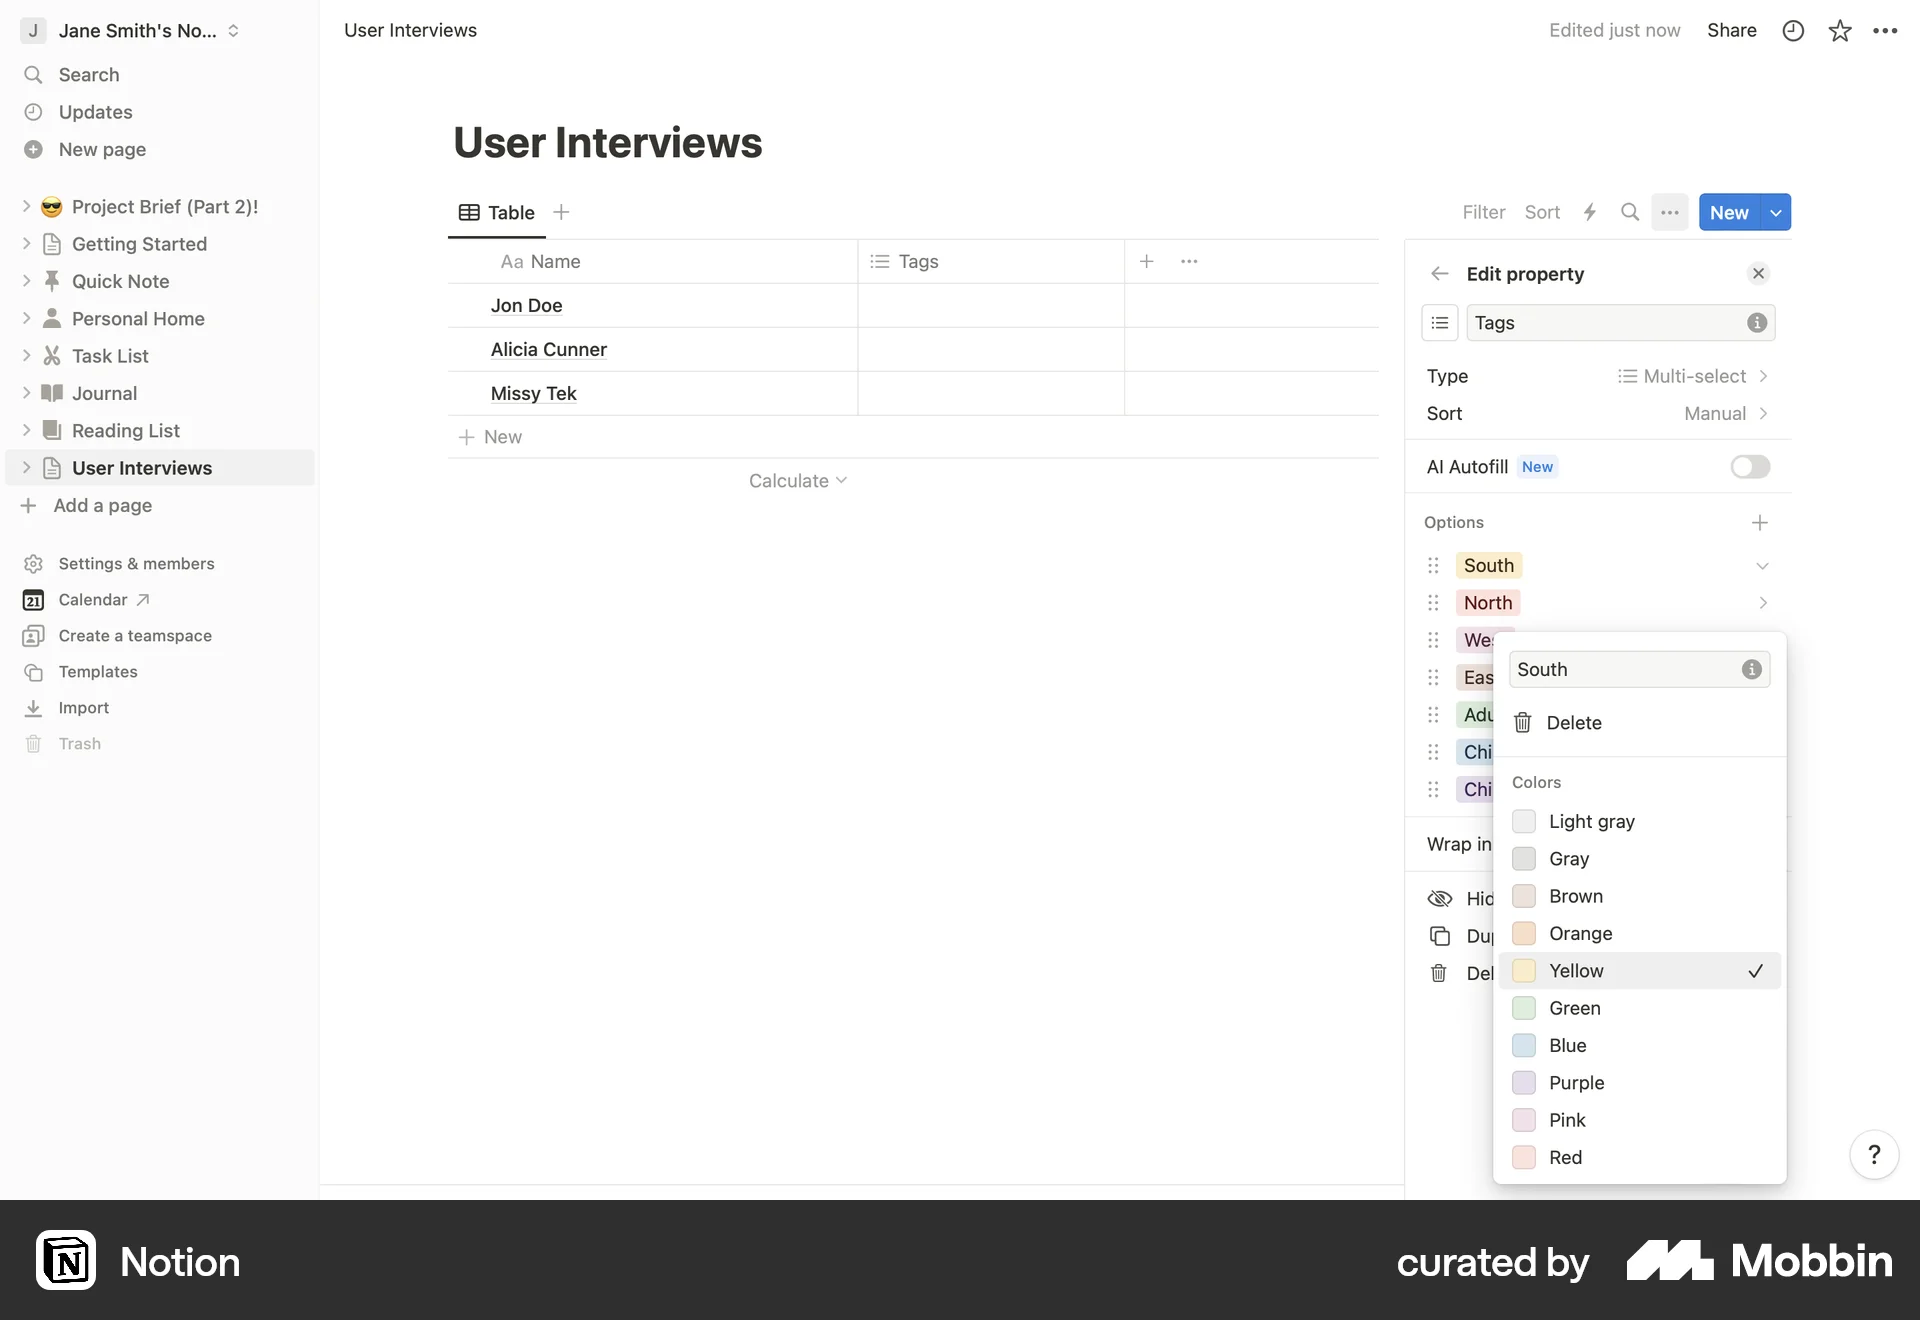The height and width of the screenshot is (1320, 1920).
Task: Open Updates in the sidebar
Action: coord(95,111)
